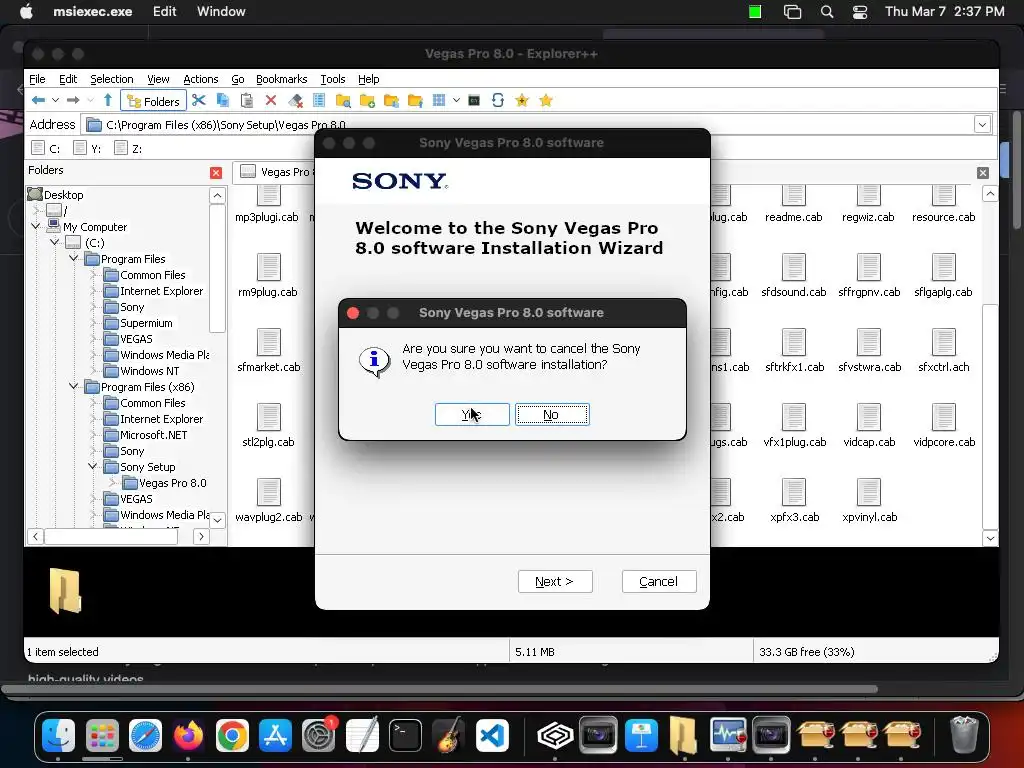Select the Supermium folder in the tree
The height and width of the screenshot is (768, 1024).
point(138,323)
